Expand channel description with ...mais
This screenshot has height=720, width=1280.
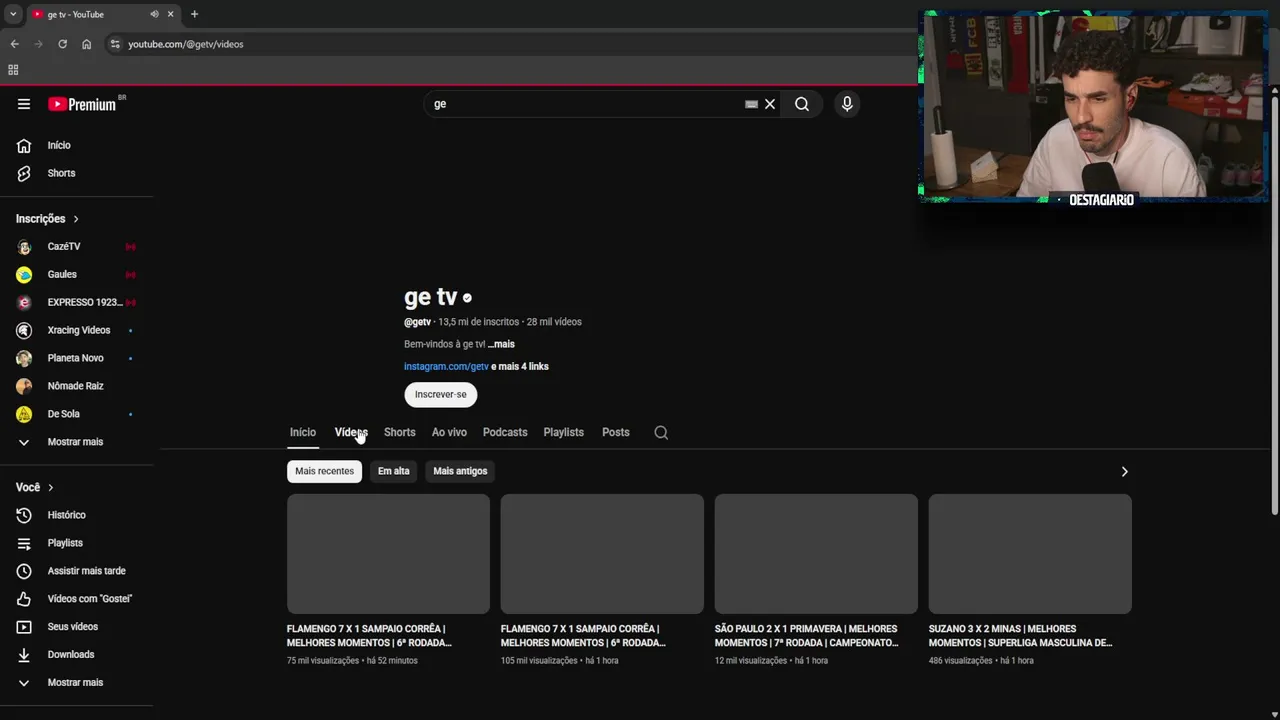click(x=501, y=344)
